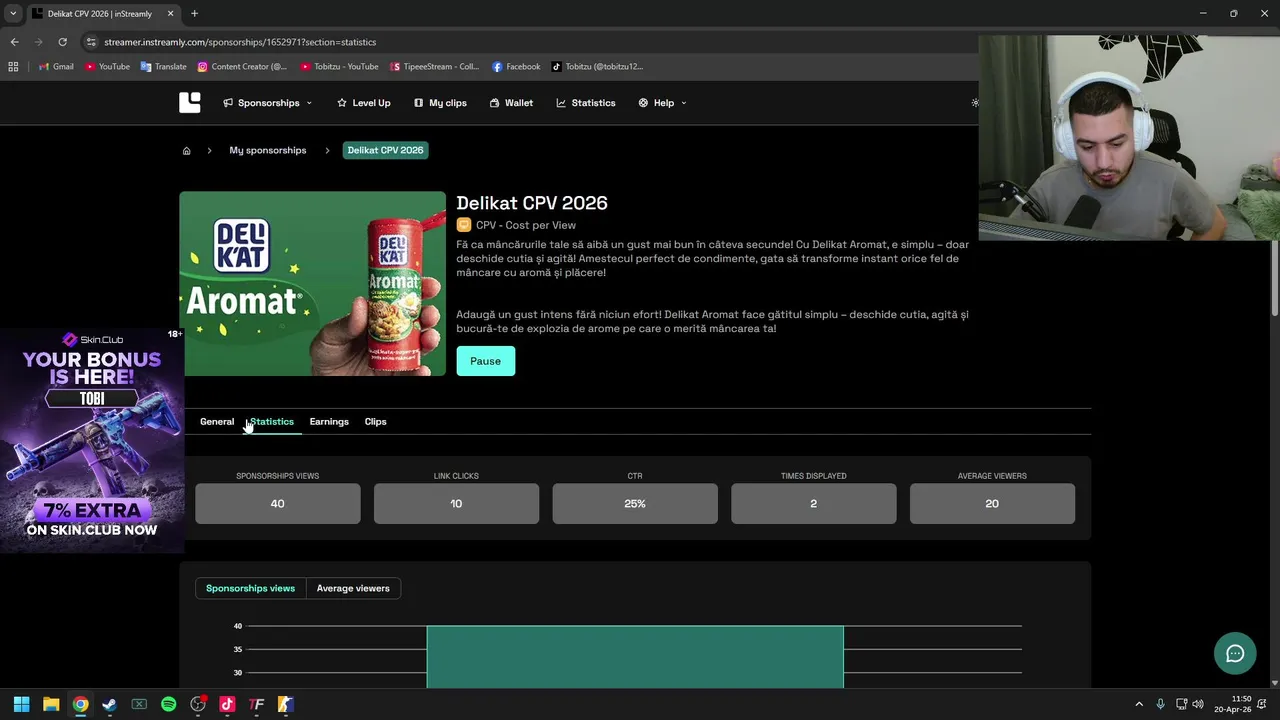Open the Level Up star menu item
Screen dimensions: 1280x720
click(364, 103)
